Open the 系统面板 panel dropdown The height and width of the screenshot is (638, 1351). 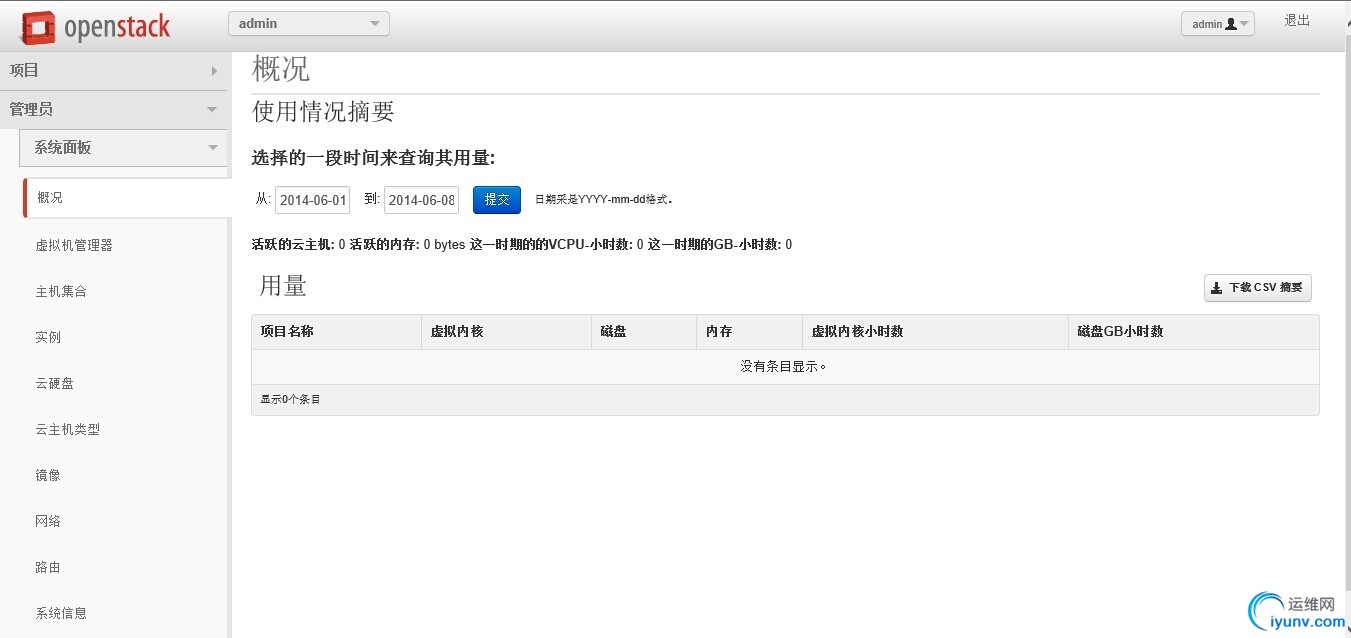point(124,147)
